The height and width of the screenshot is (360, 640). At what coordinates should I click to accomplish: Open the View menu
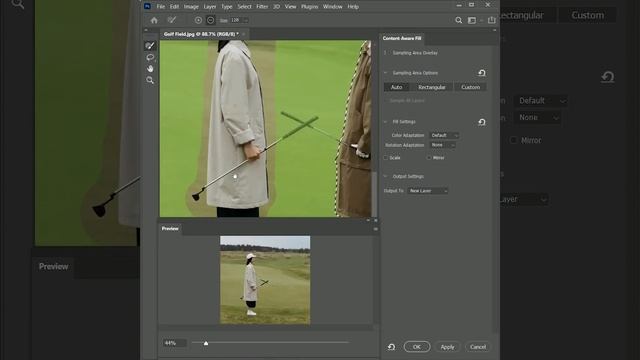click(290, 7)
